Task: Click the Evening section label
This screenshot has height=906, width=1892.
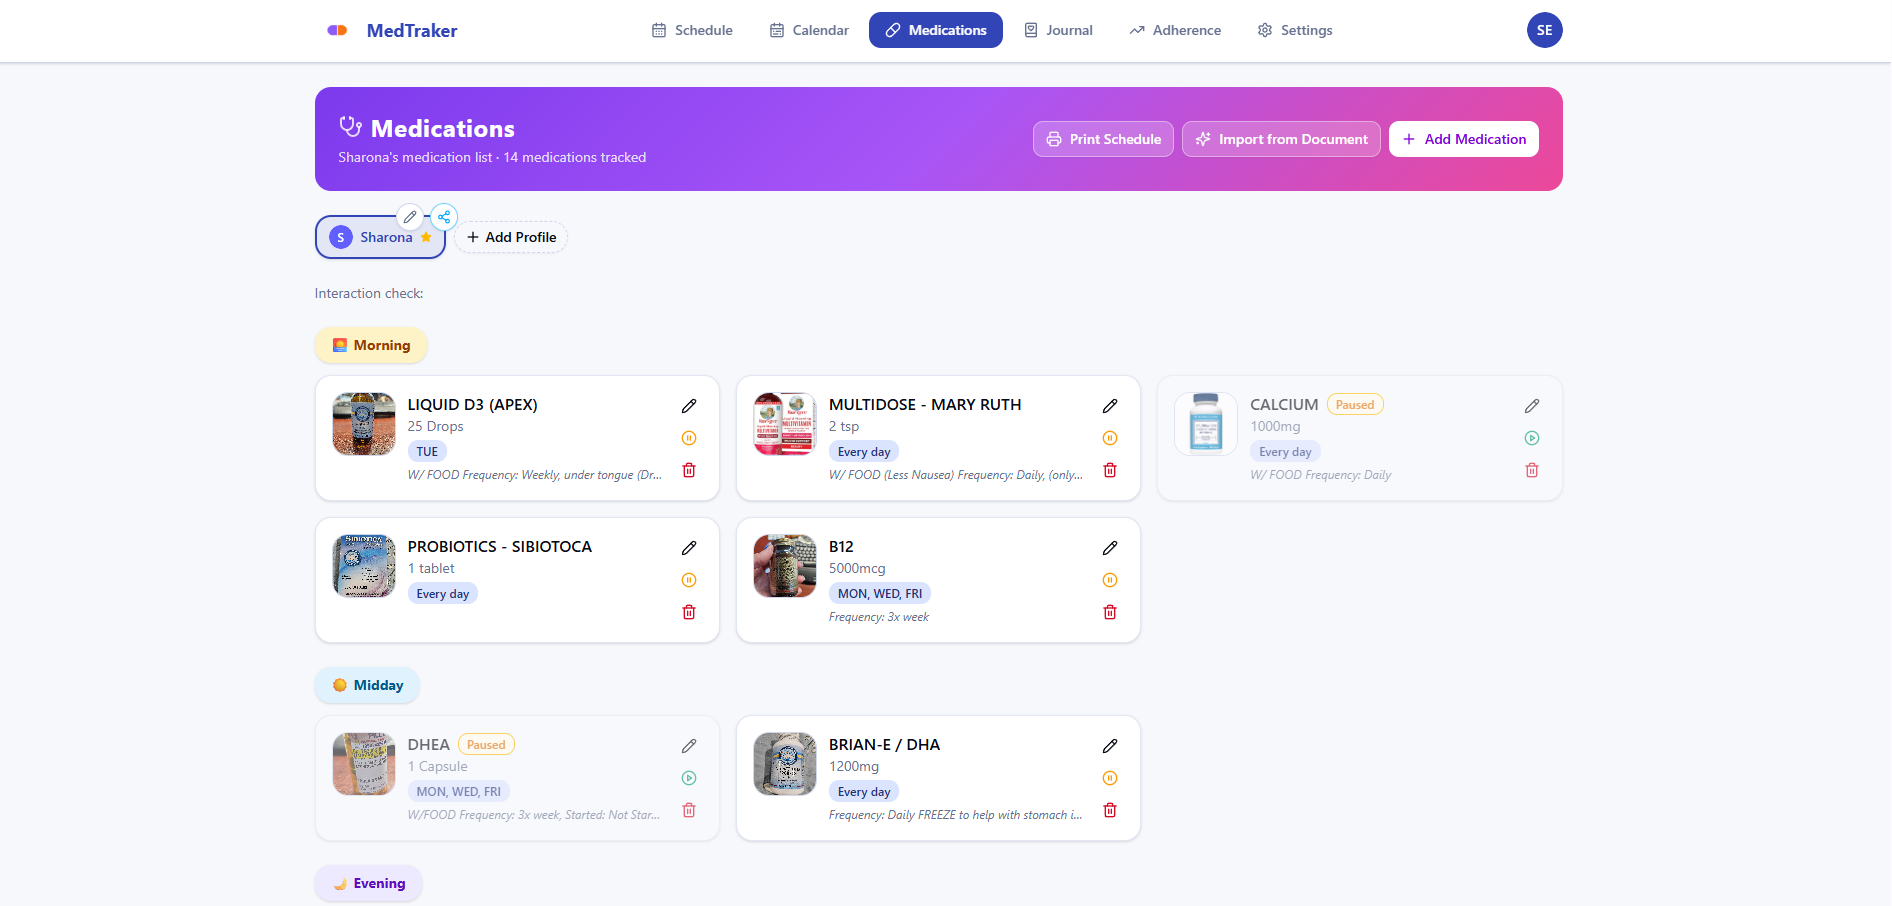Action: pos(368,883)
